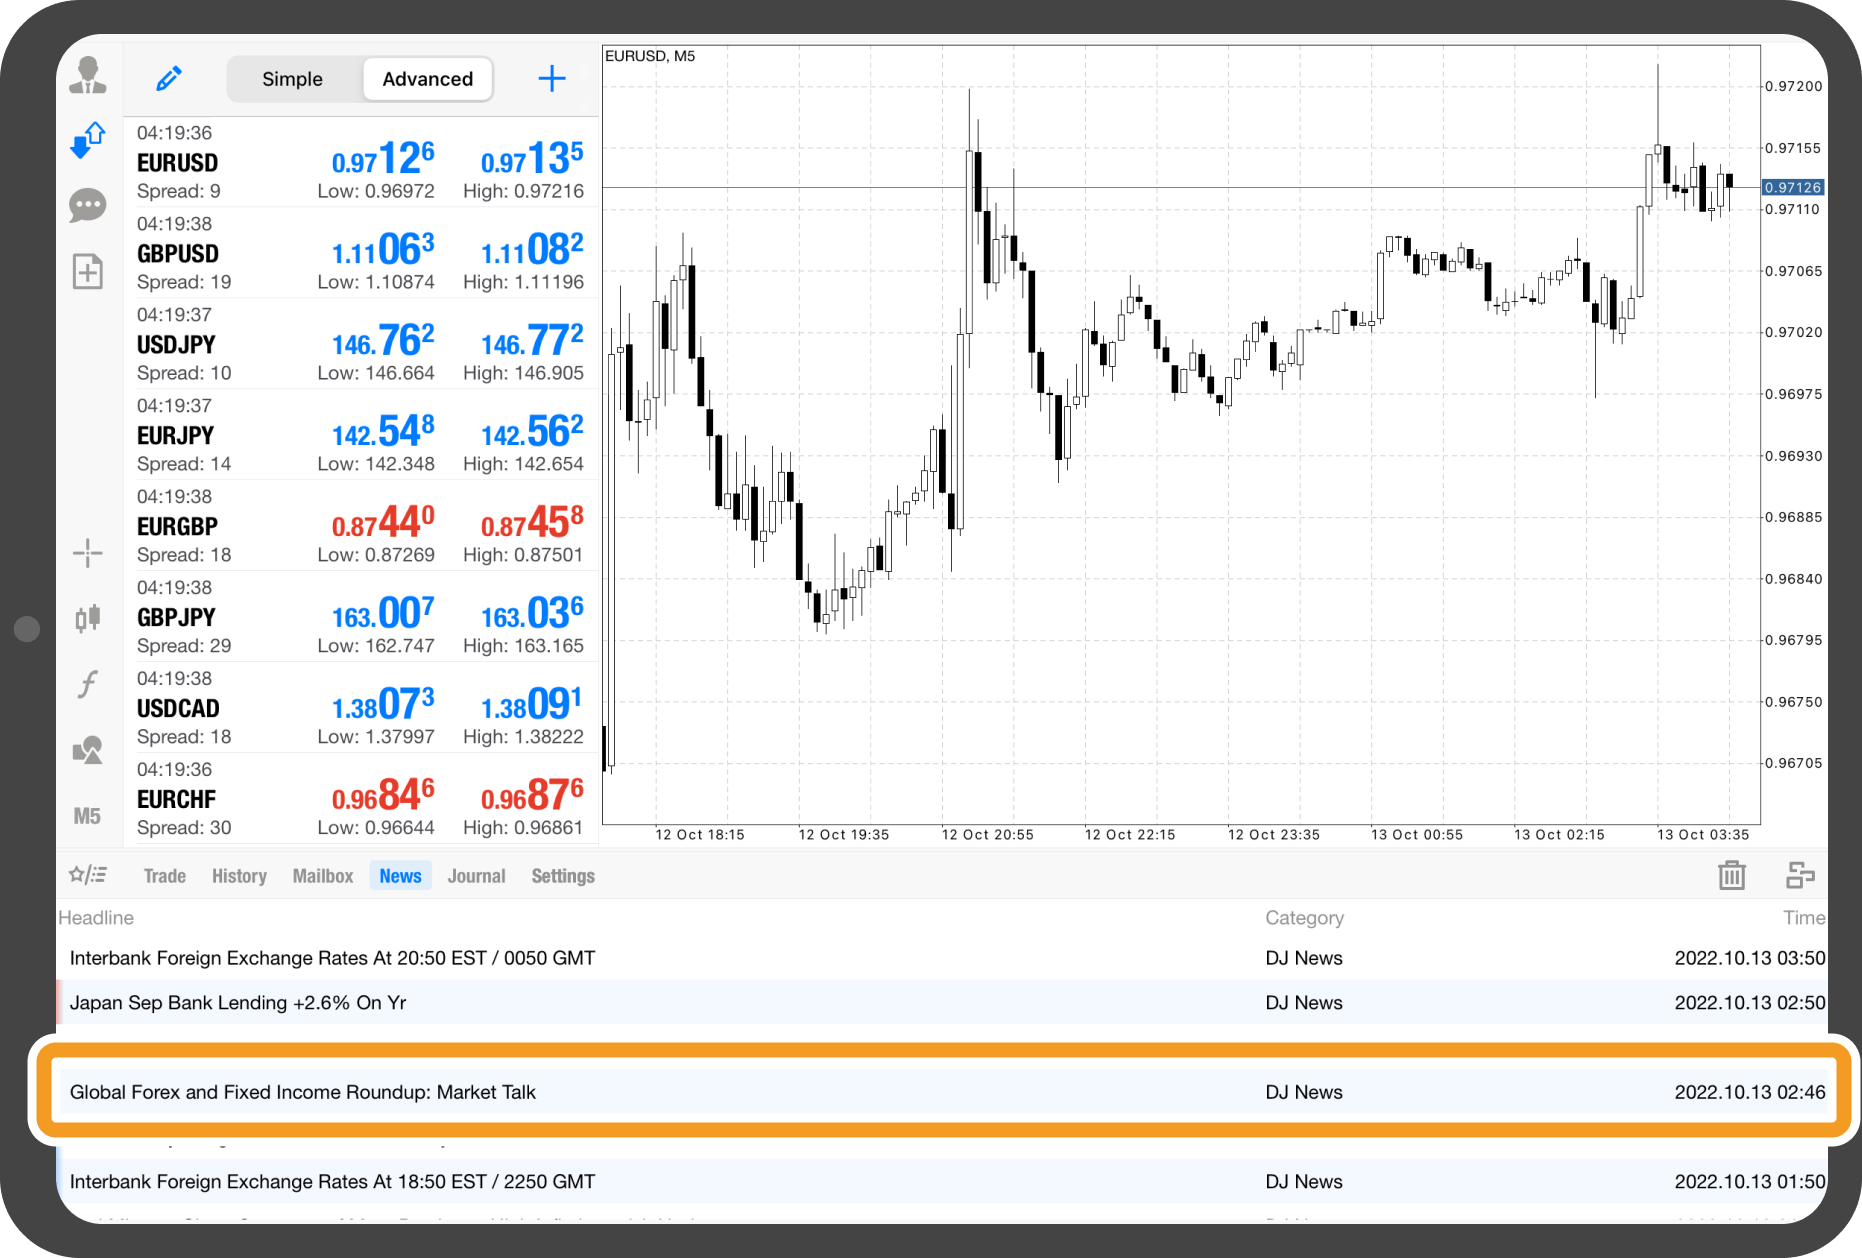1862x1258 pixels.
Task: Switch to Advanced quotes view
Action: (x=427, y=79)
